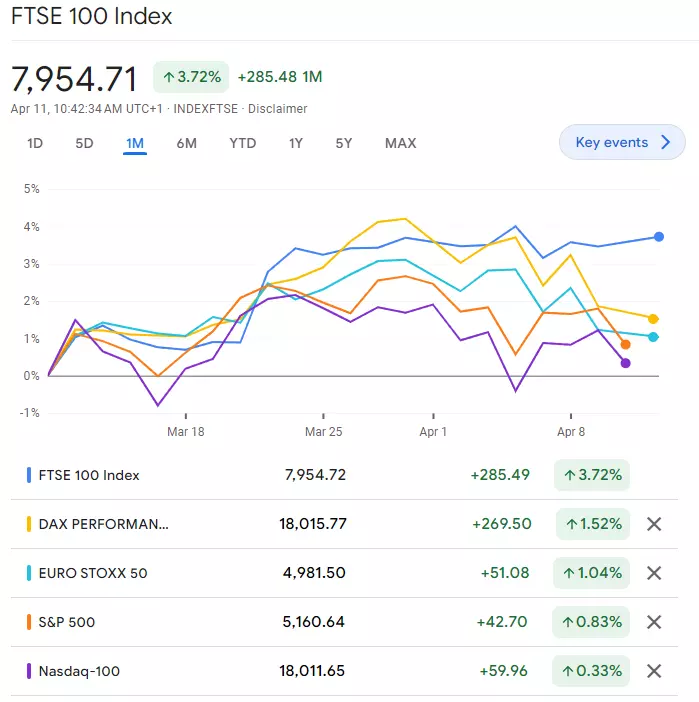Click the +51.08 change value

pos(505,573)
